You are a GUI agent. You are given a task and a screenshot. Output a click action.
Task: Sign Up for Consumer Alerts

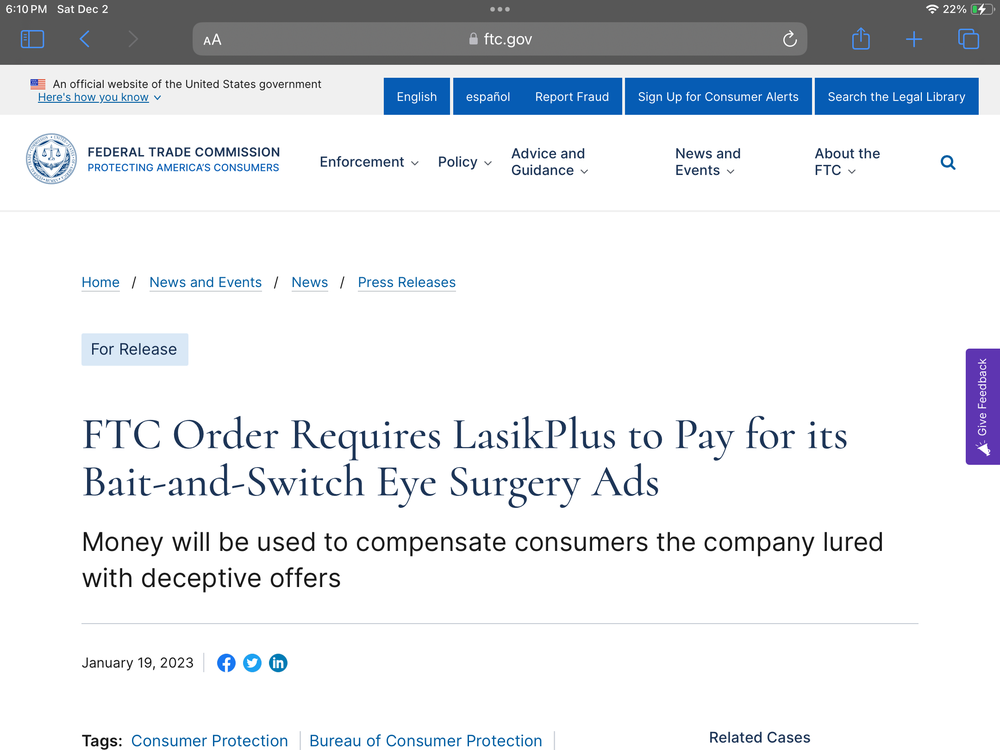718,97
